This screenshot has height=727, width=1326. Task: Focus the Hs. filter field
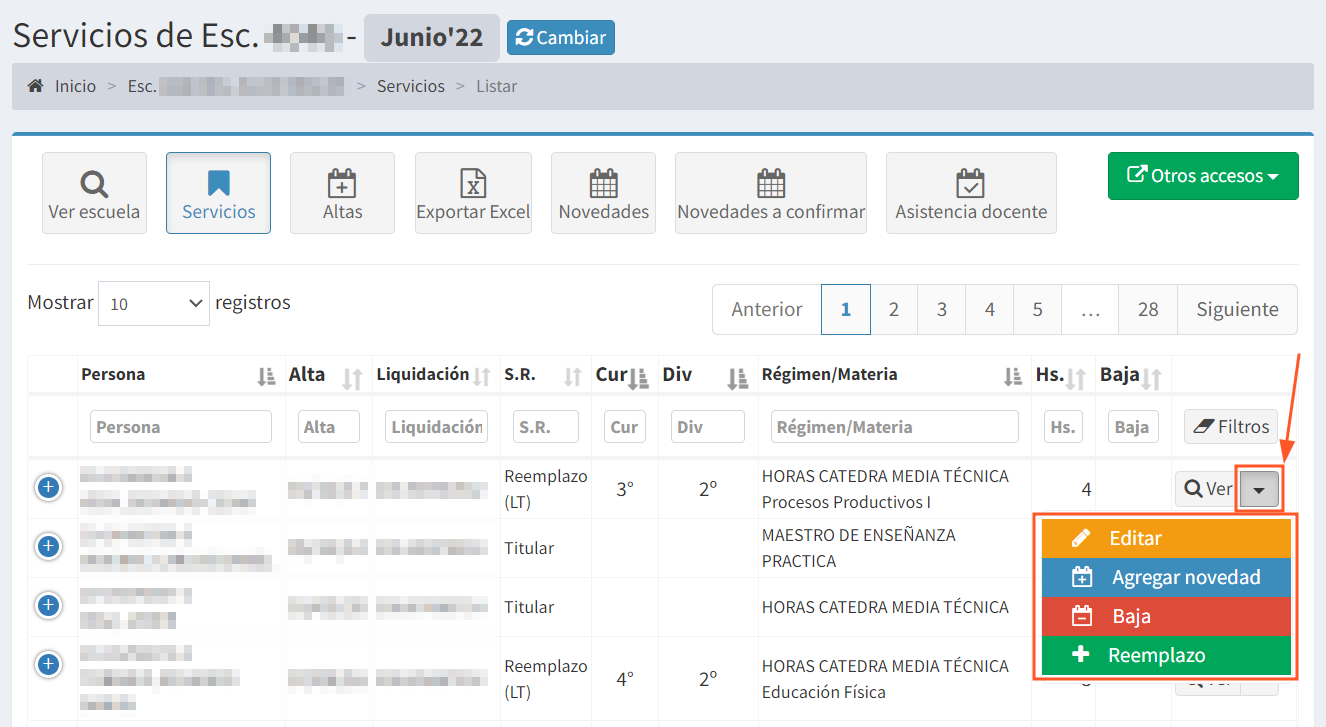1063,427
